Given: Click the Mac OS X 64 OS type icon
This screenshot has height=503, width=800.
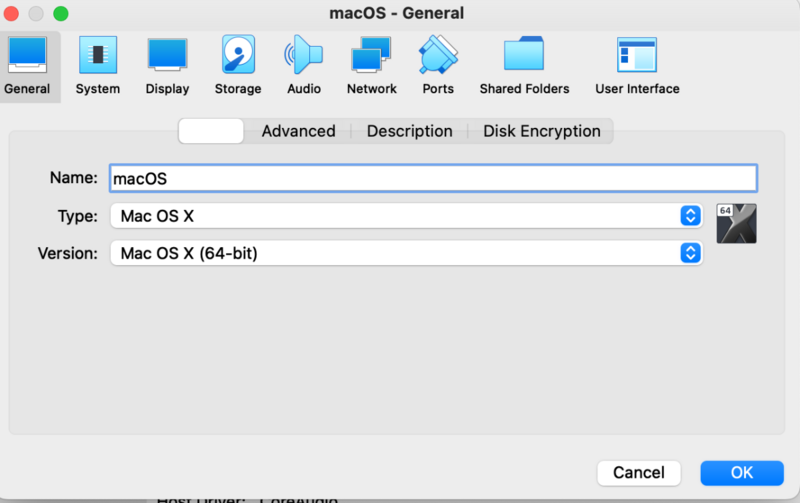Looking at the screenshot, I should click(736, 223).
